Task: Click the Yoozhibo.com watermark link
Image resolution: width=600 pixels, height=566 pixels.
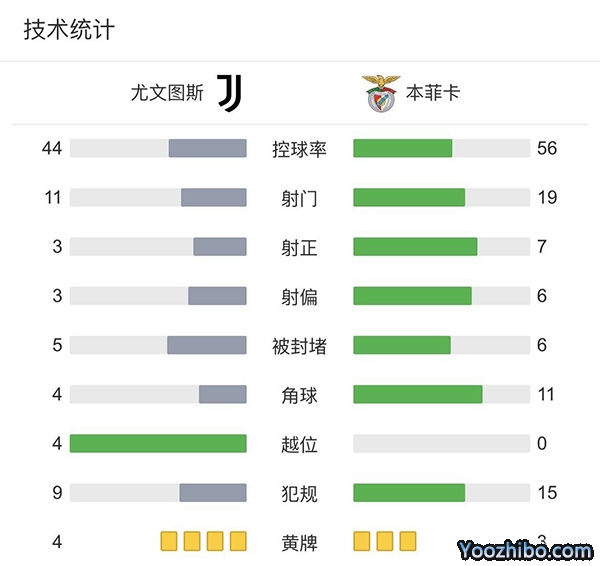Action: 525,549
